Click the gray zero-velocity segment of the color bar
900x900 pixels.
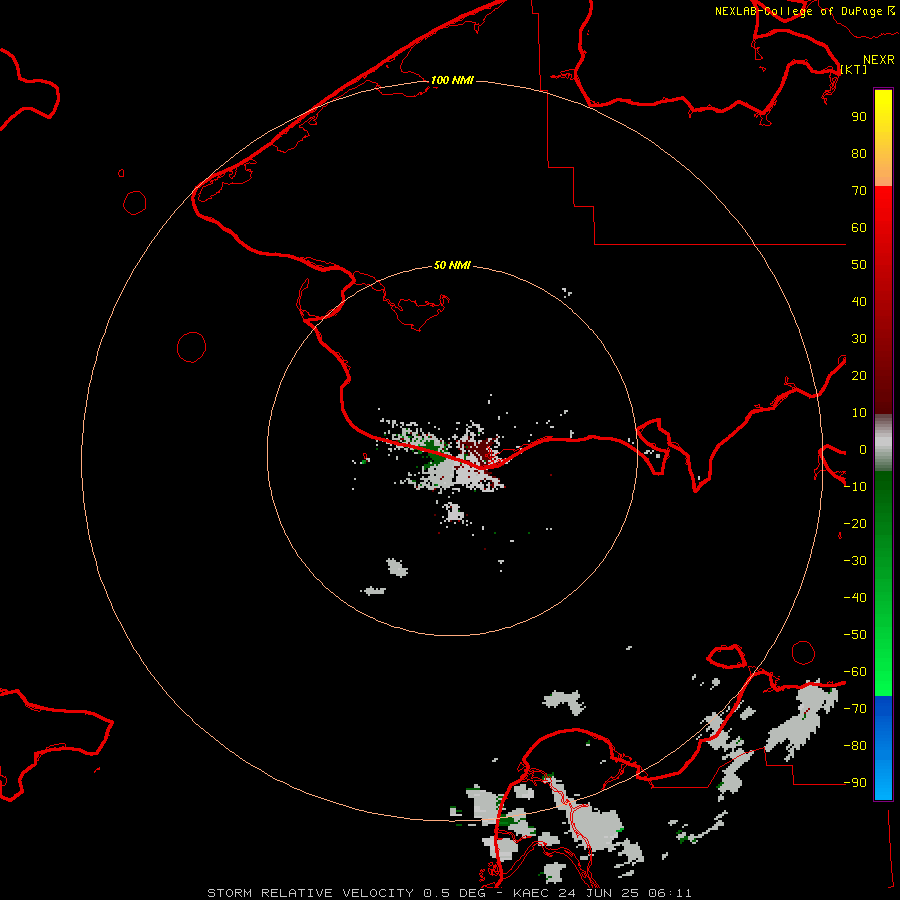coord(883,443)
